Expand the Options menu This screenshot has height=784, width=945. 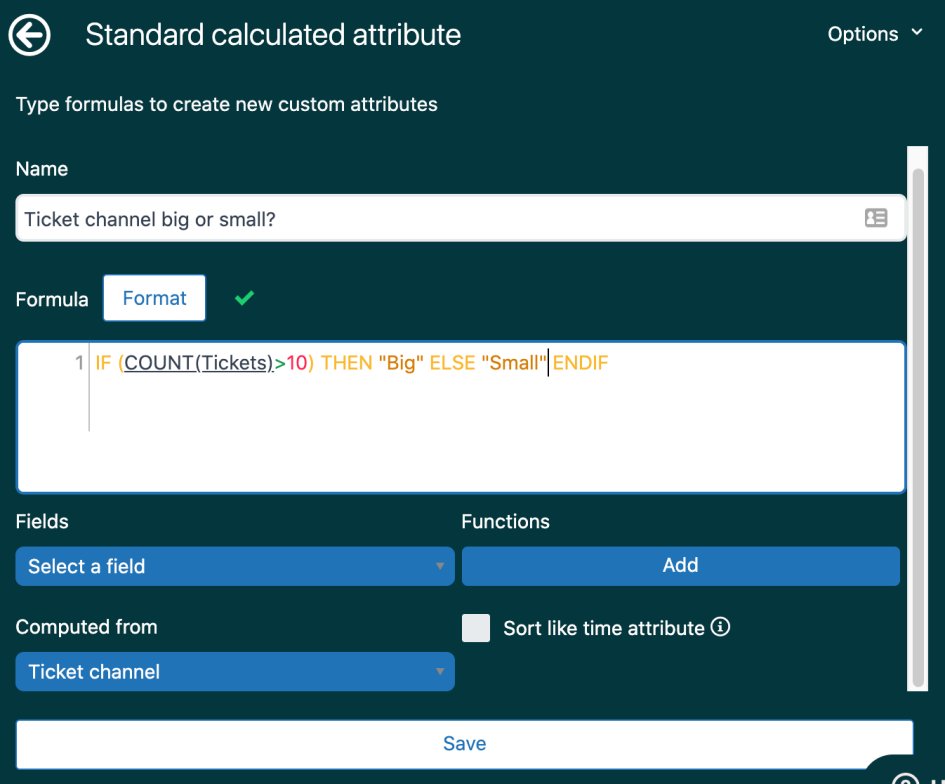coord(874,34)
